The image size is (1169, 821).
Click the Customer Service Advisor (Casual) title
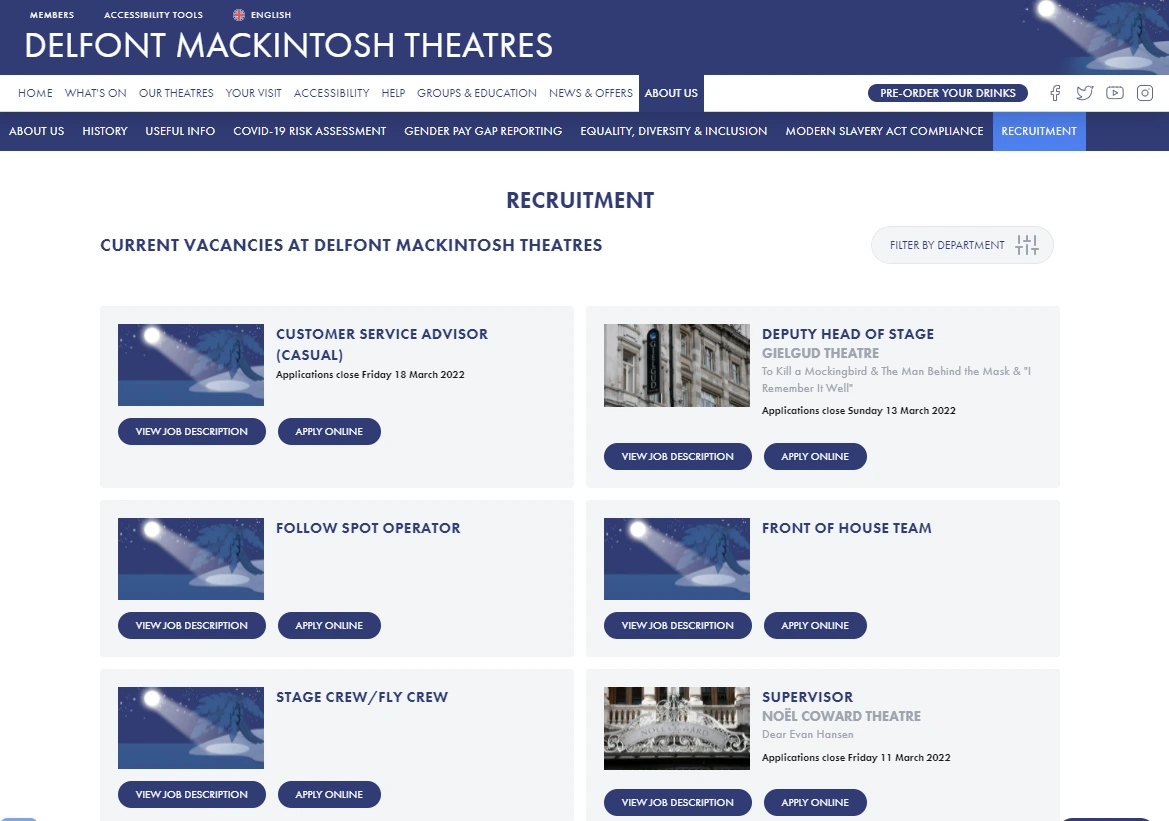click(x=382, y=345)
